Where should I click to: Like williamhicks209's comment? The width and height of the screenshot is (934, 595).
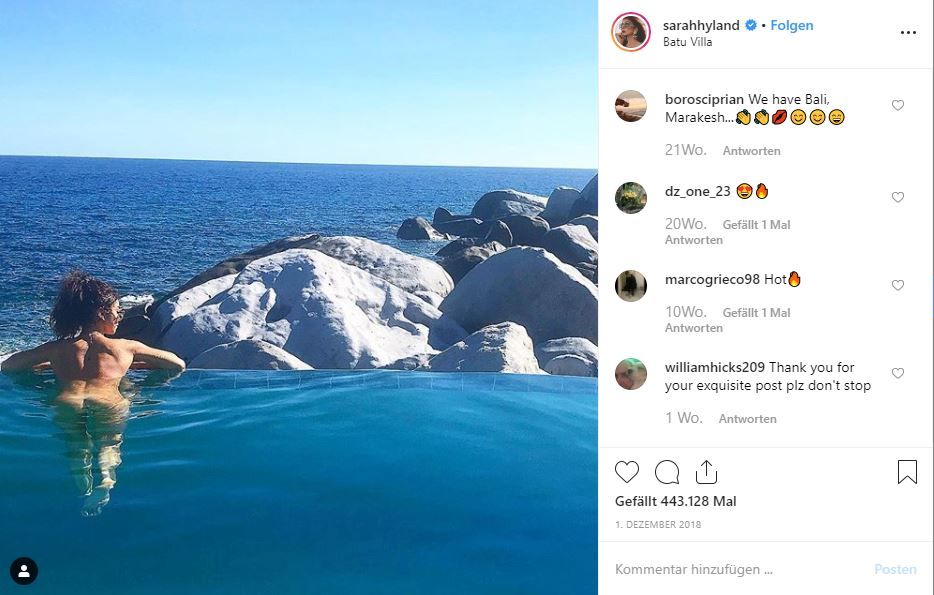click(898, 373)
